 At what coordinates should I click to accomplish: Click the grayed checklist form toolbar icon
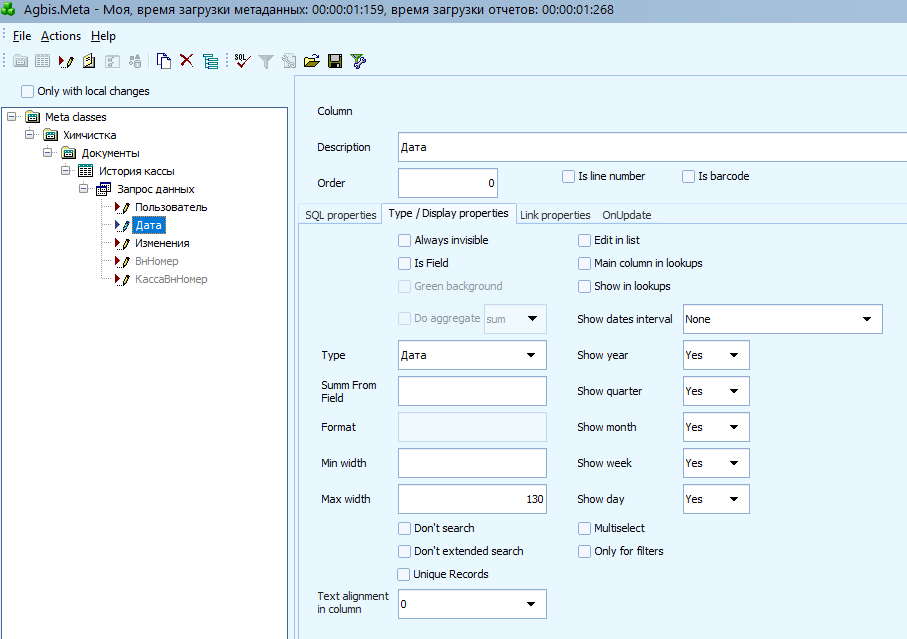pyautogui.click(x=112, y=61)
